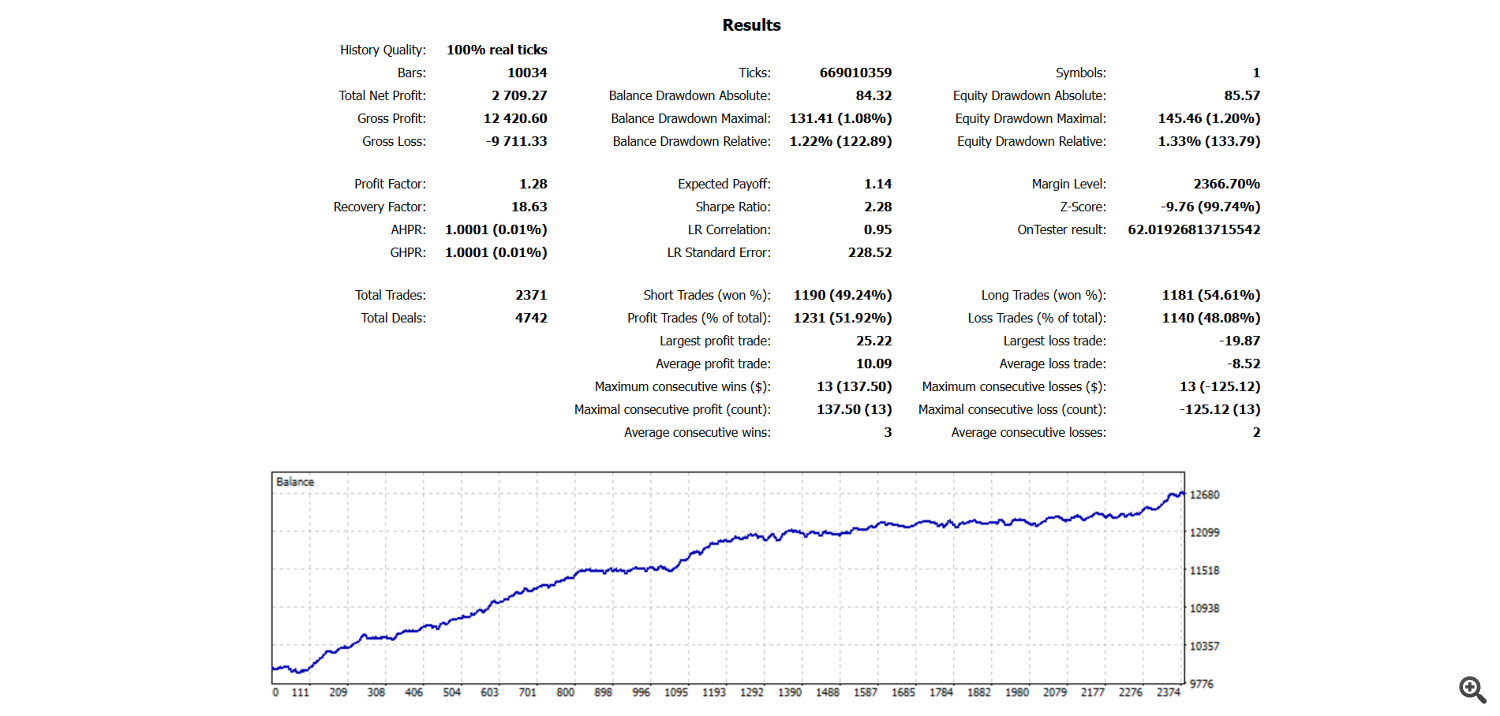Click the Long Trades won percentage value
The image size is (1500, 716).
1211,295
